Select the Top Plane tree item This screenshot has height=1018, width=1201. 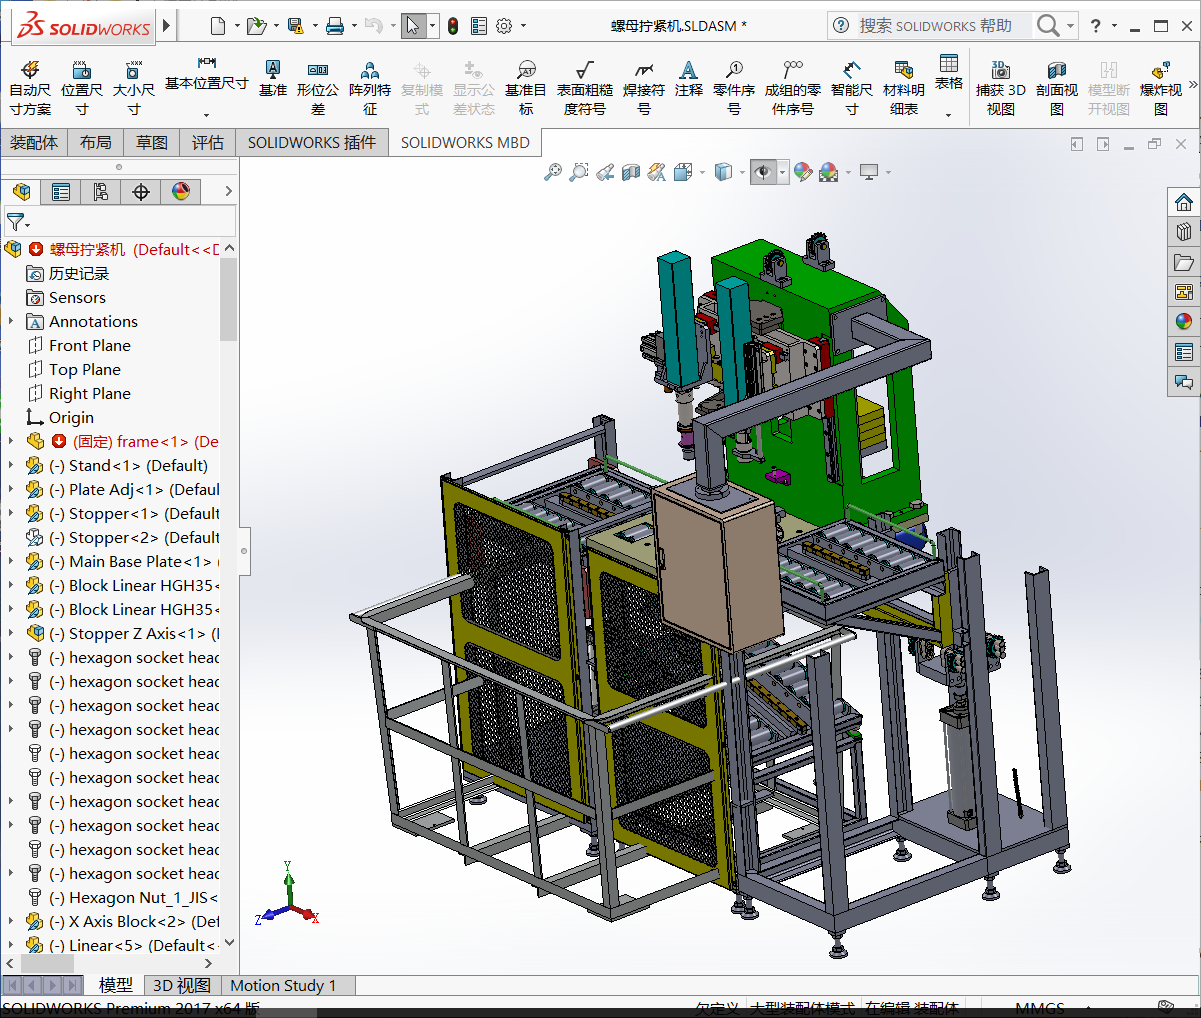click(84, 369)
